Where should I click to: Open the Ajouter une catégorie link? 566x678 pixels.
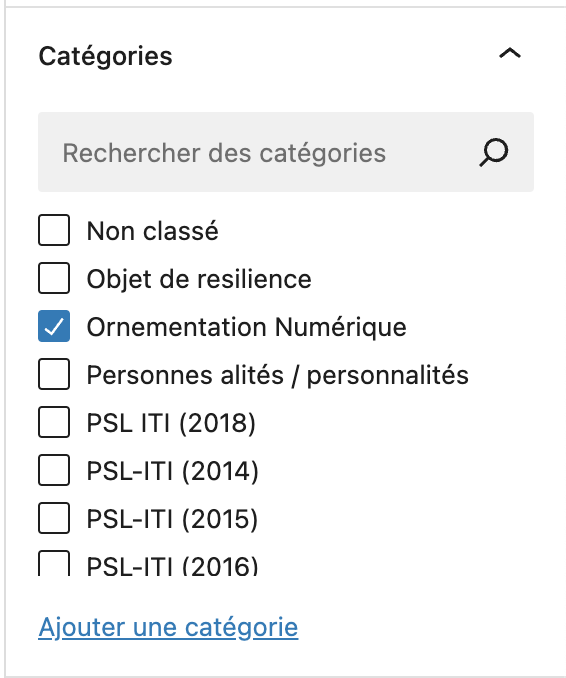point(168,627)
